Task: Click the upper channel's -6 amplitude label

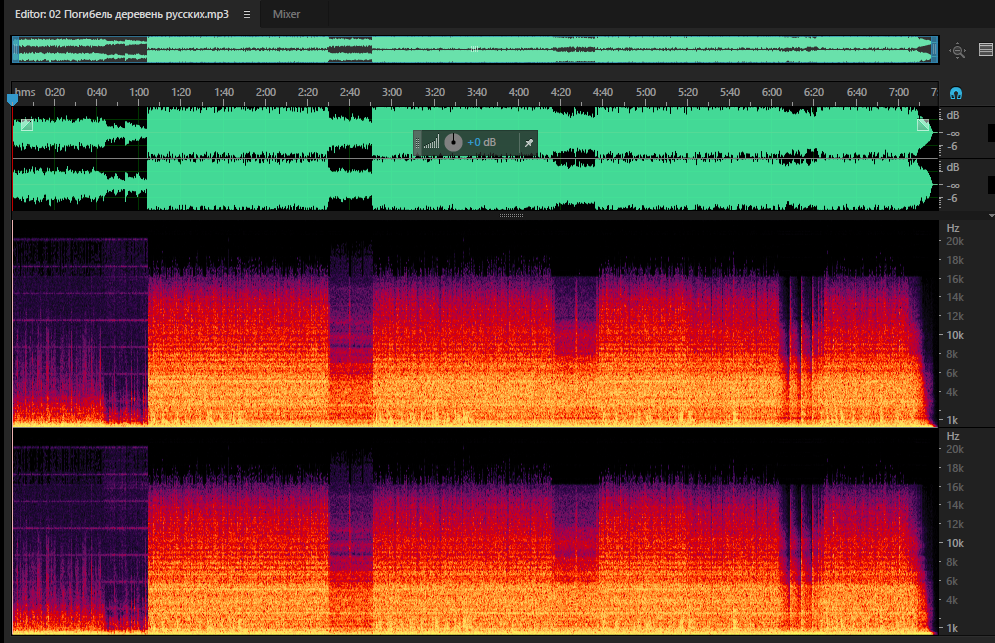Action: [952, 147]
